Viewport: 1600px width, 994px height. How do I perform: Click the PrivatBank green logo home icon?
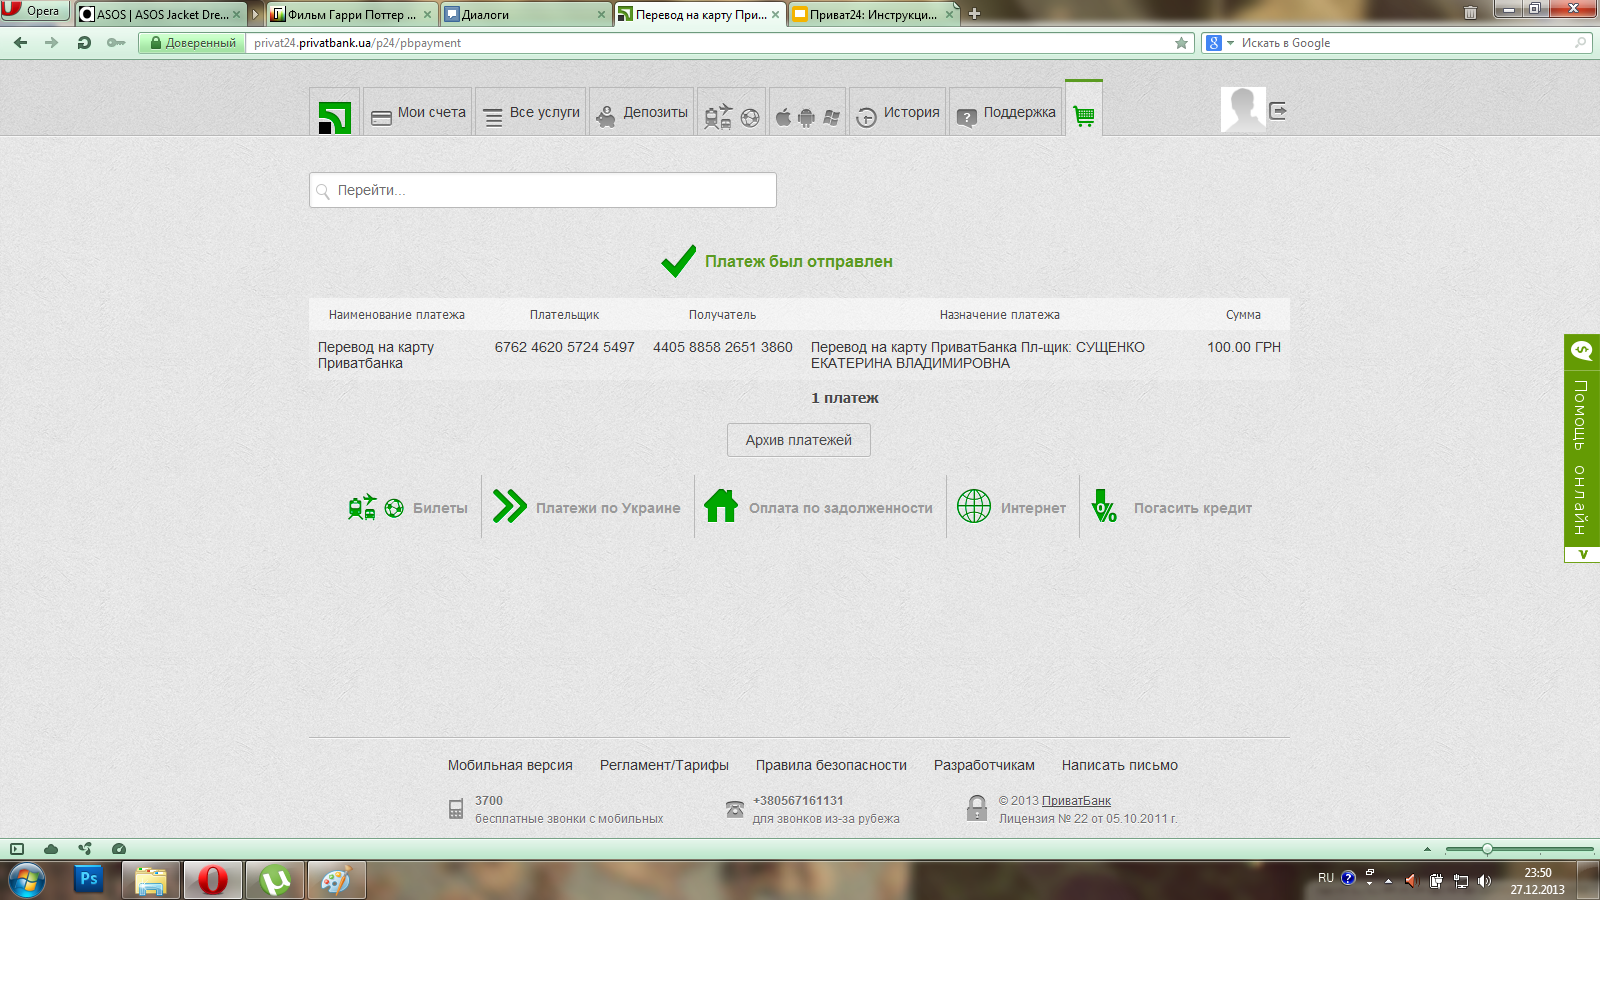point(335,118)
